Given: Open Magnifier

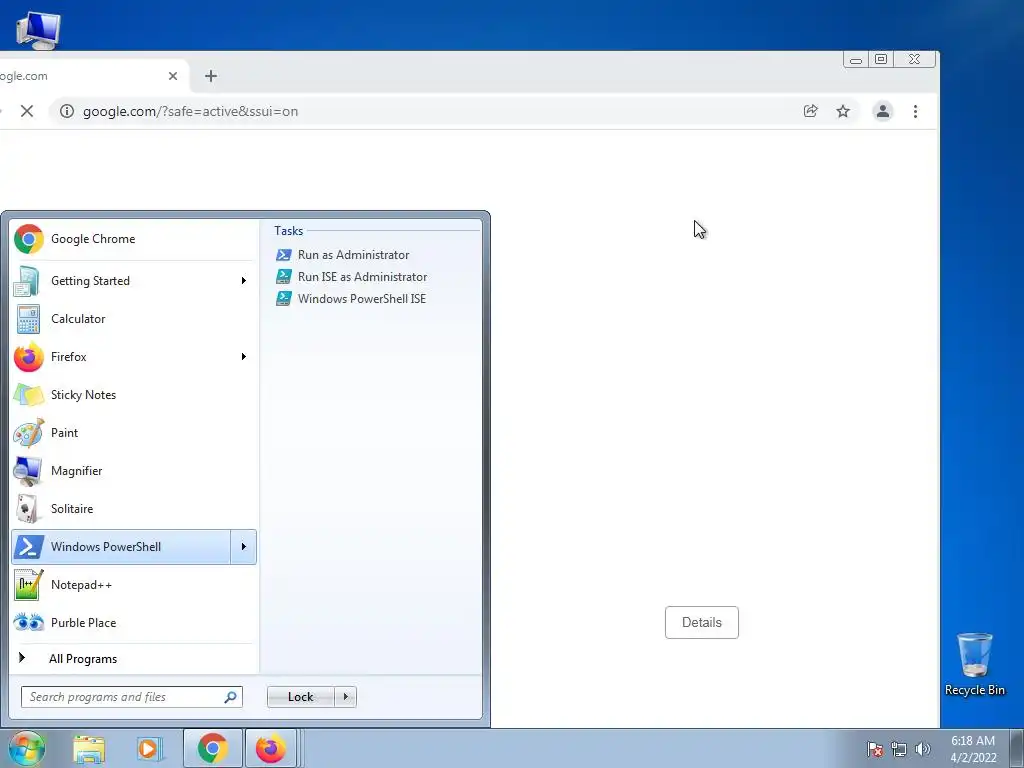Looking at the screenshot, I should pos(133,471).
